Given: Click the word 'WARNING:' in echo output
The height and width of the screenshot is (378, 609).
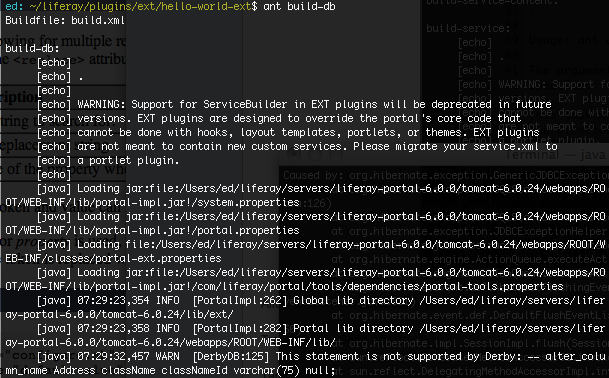Looking at the screenshot, I should 101,104.
